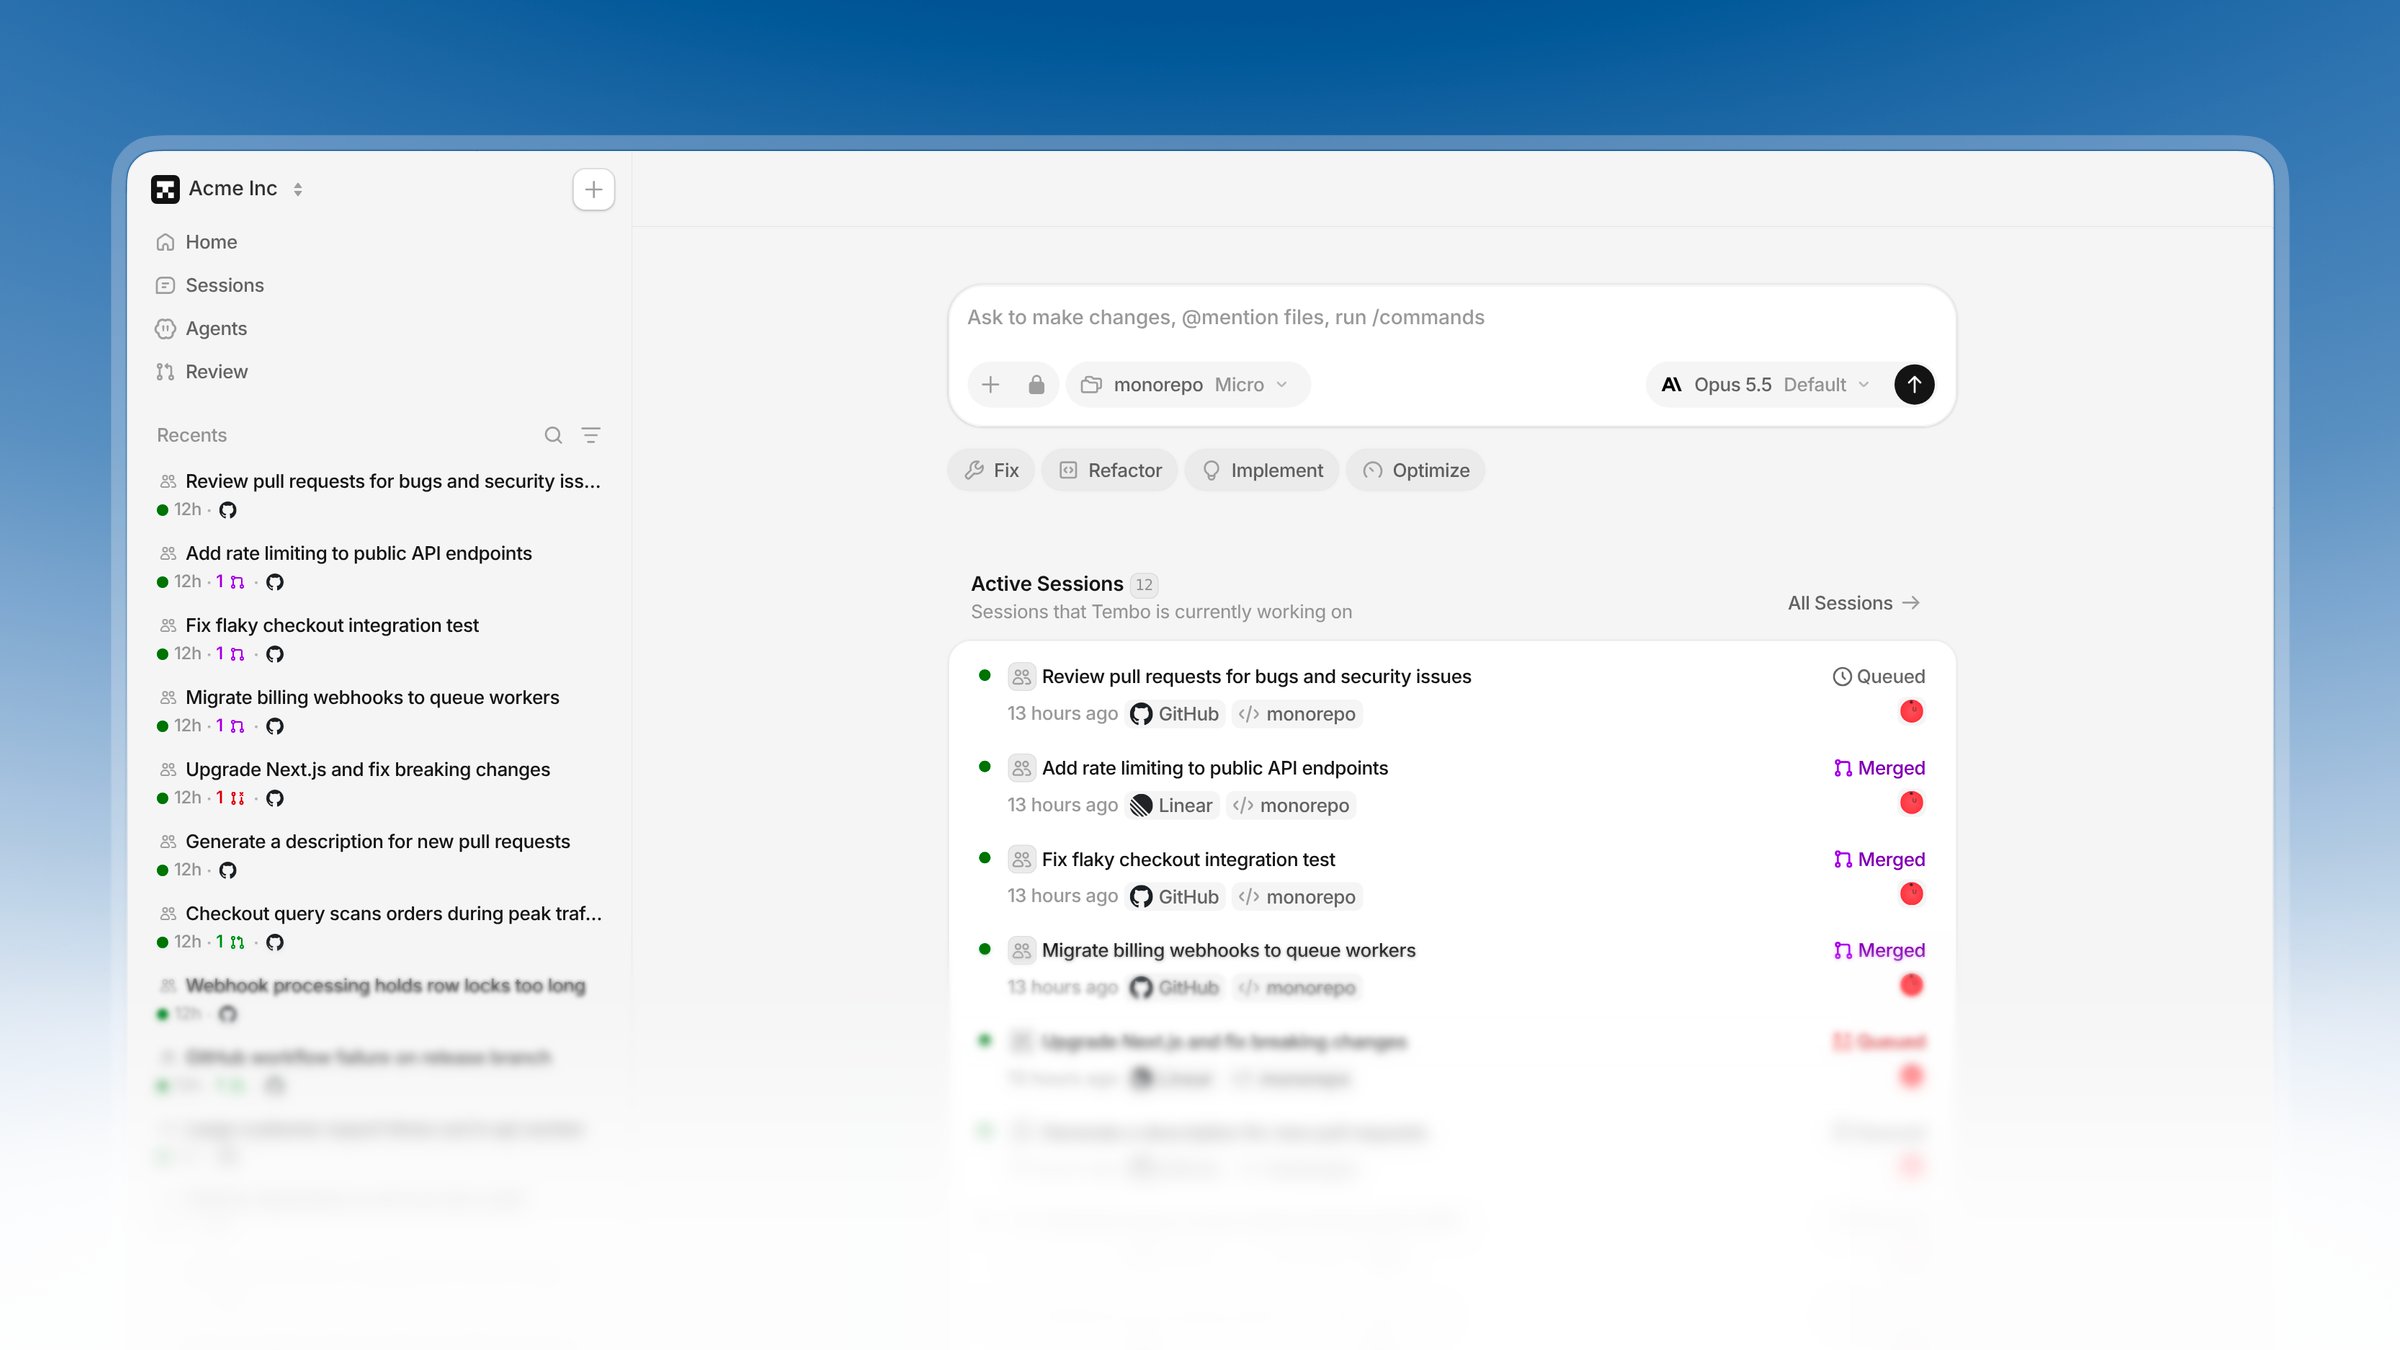Click the plus attachment icon in prompt box
Screen dimensions: 2400x1350
(990, 385)
